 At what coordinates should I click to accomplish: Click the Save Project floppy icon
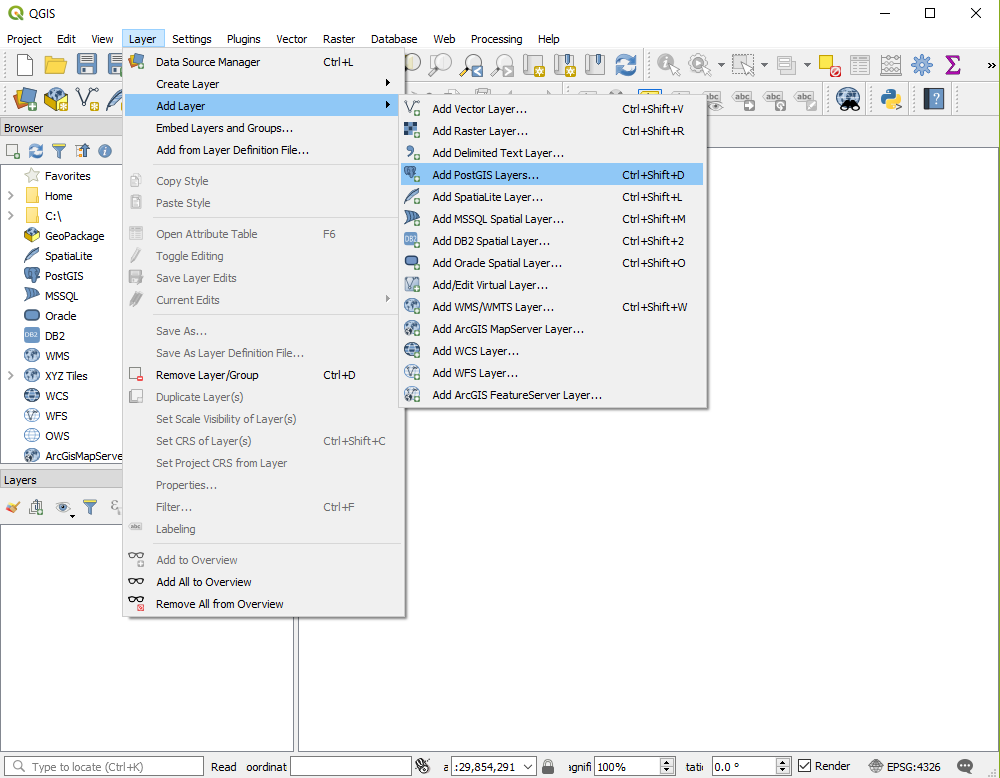(87, 64)
